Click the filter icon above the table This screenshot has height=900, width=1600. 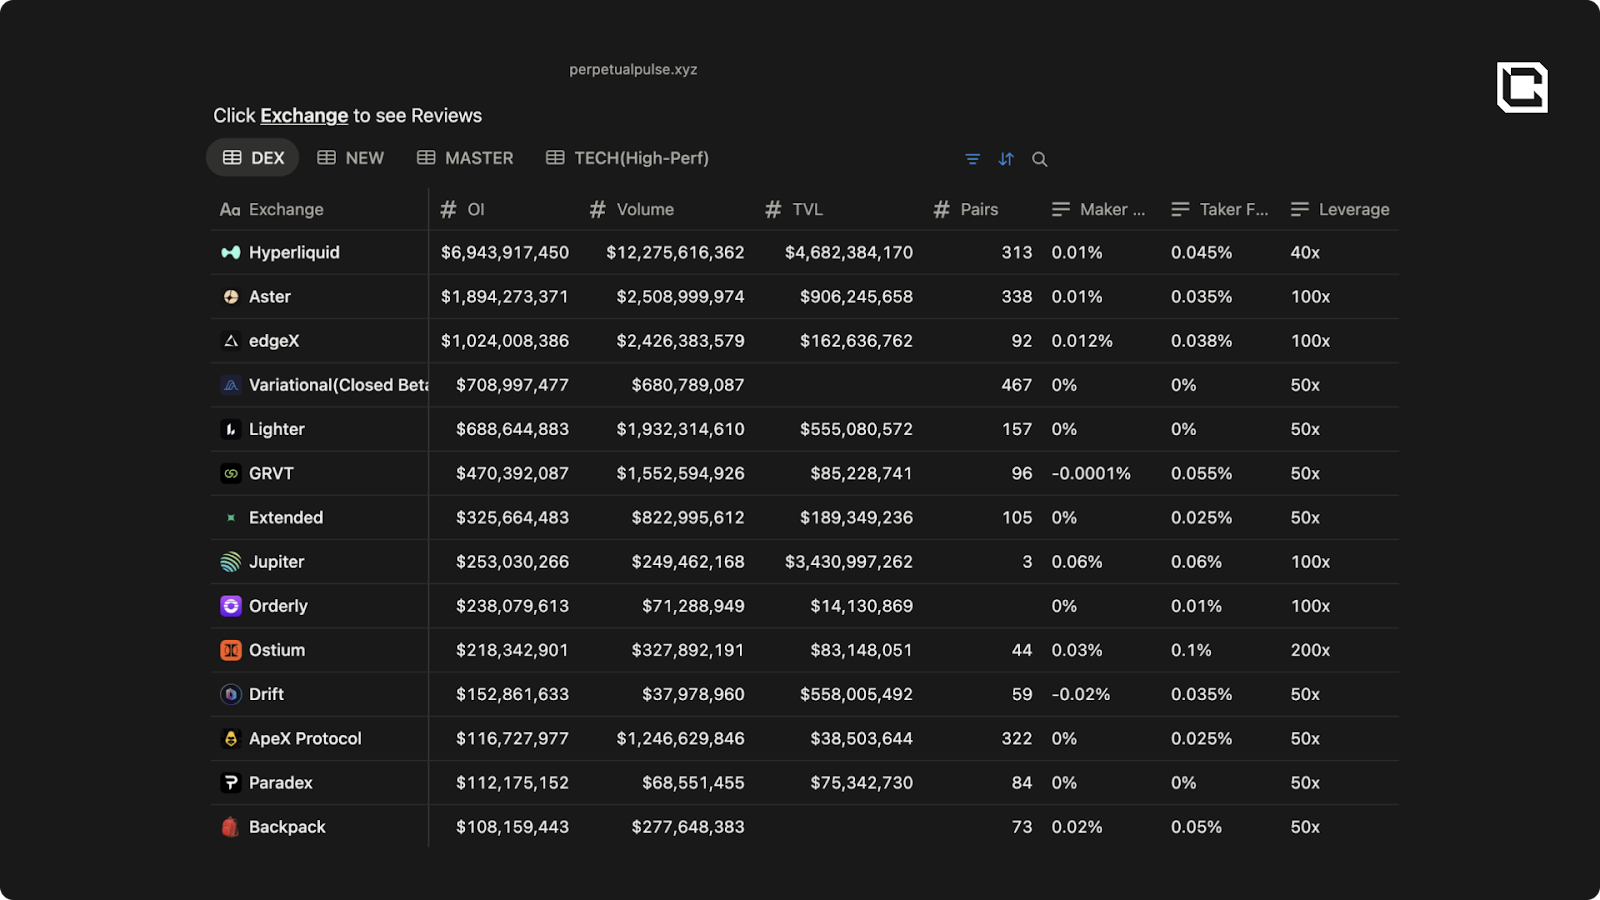pyautogui.click(x=972, y=159)
